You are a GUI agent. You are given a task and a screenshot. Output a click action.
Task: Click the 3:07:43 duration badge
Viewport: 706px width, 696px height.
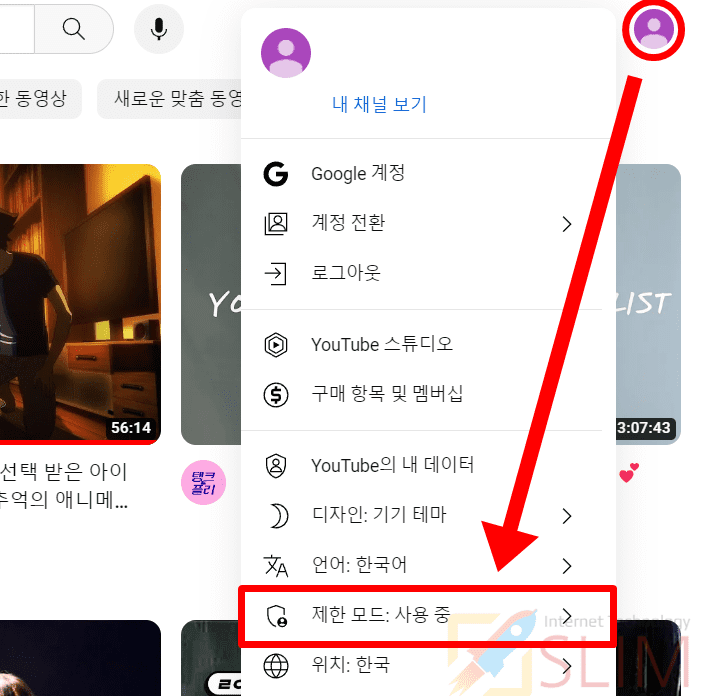(x=644, y=428)
